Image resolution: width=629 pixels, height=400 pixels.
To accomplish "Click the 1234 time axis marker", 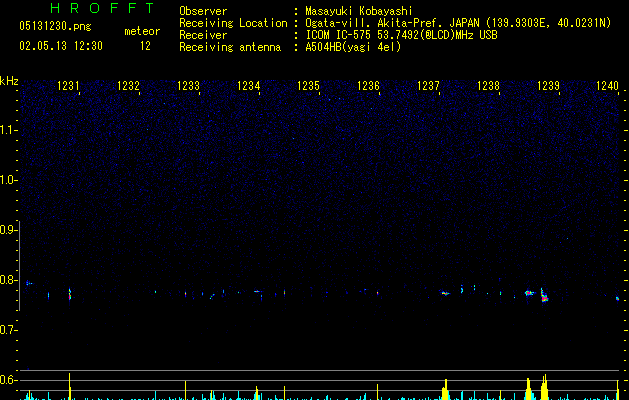I will click(248, 85).
